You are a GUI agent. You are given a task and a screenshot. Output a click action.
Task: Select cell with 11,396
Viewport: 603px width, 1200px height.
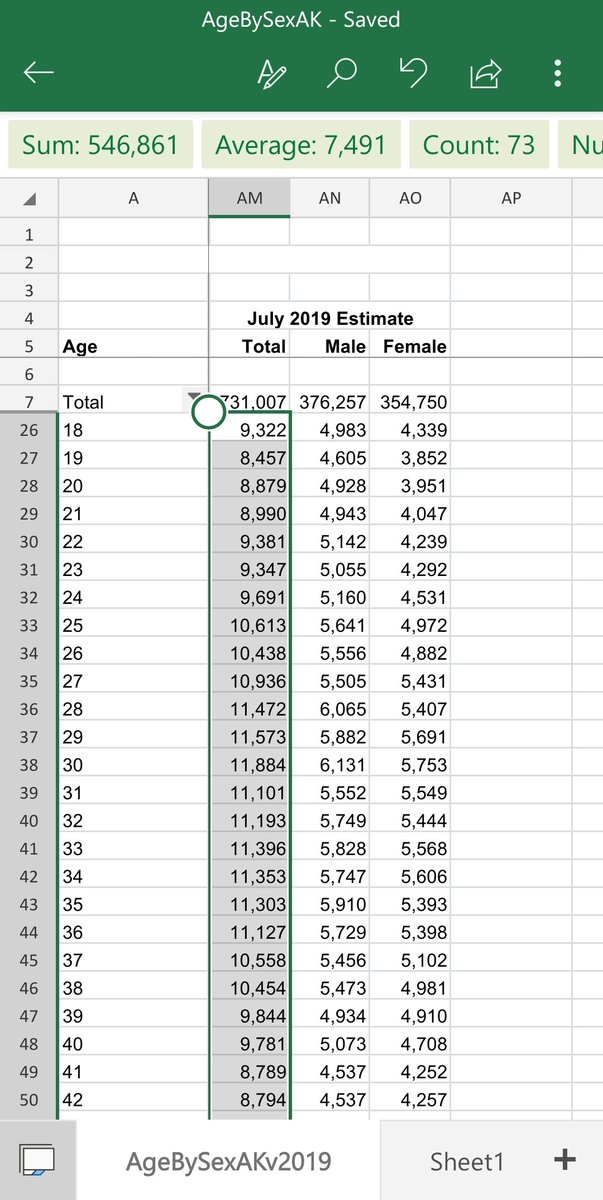pyautogui.click(x=250, y=849)
